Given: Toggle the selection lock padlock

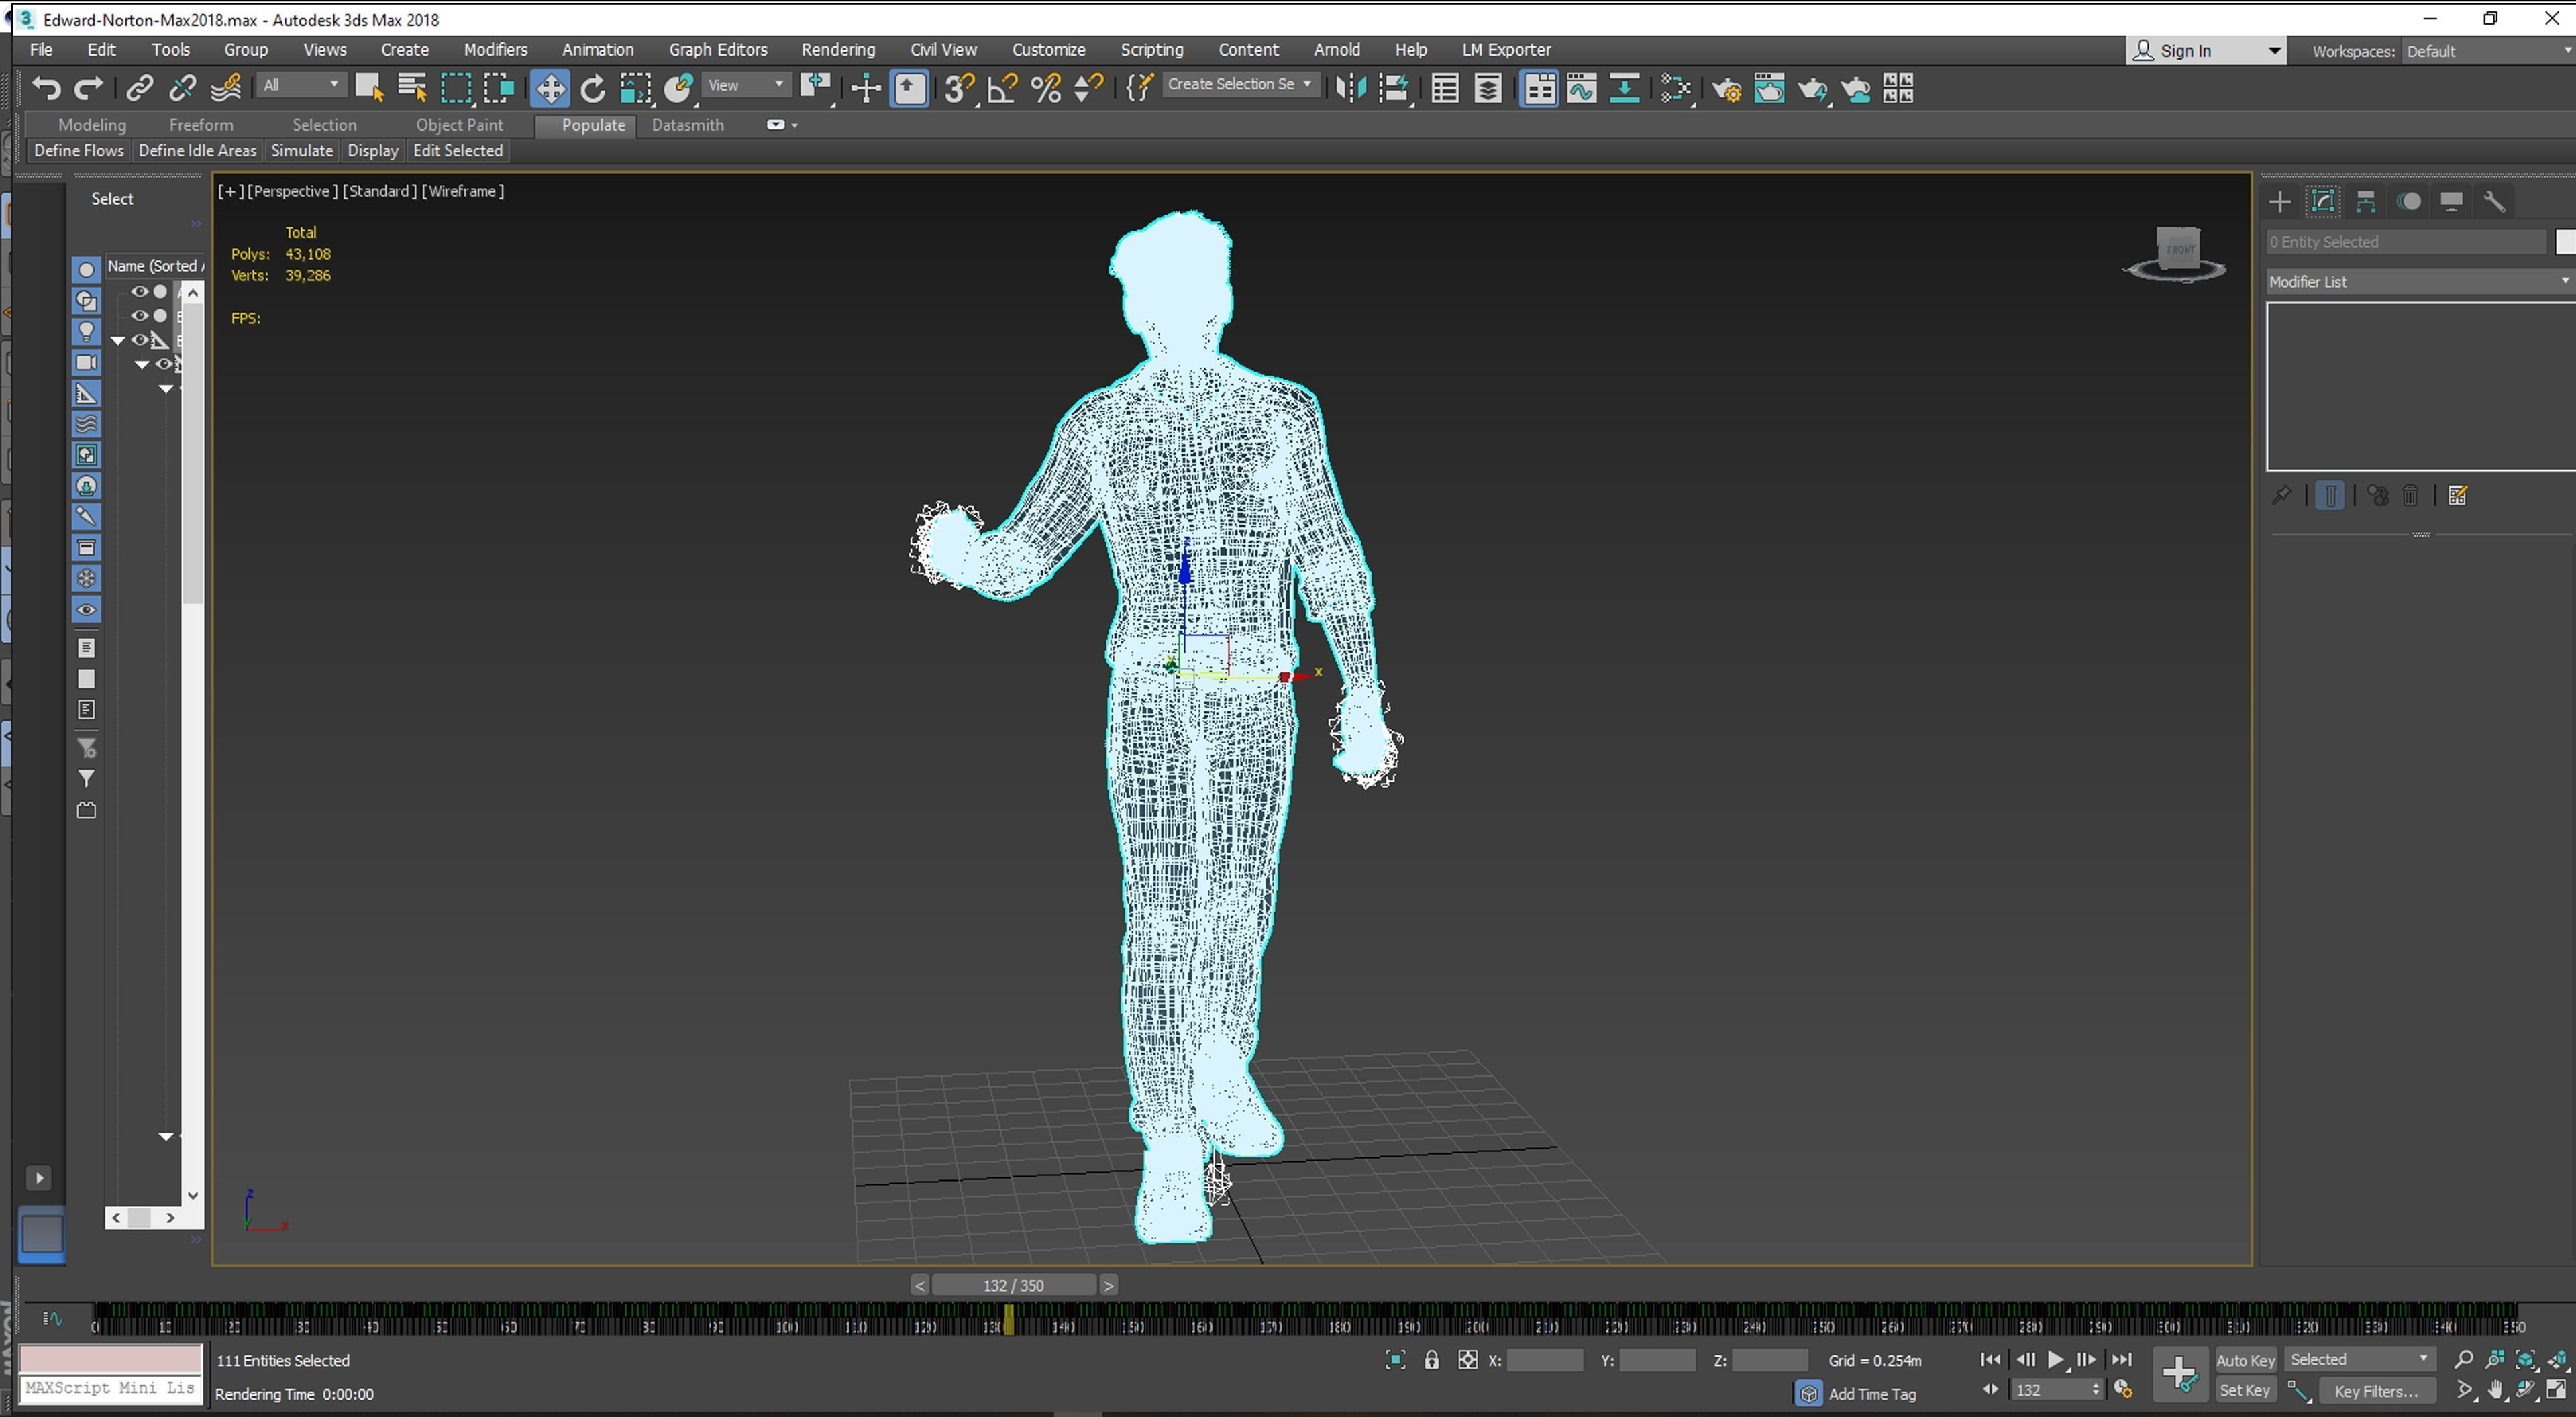Looking at the screenshot, I should (x=1431, y=1360).
